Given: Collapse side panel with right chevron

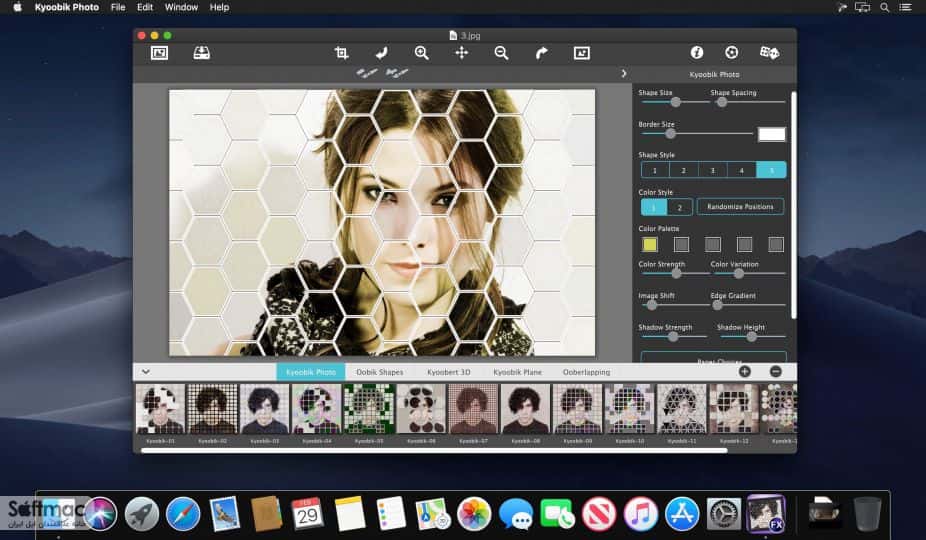Looking at the screenshot, I should click(x=624, y=74).
